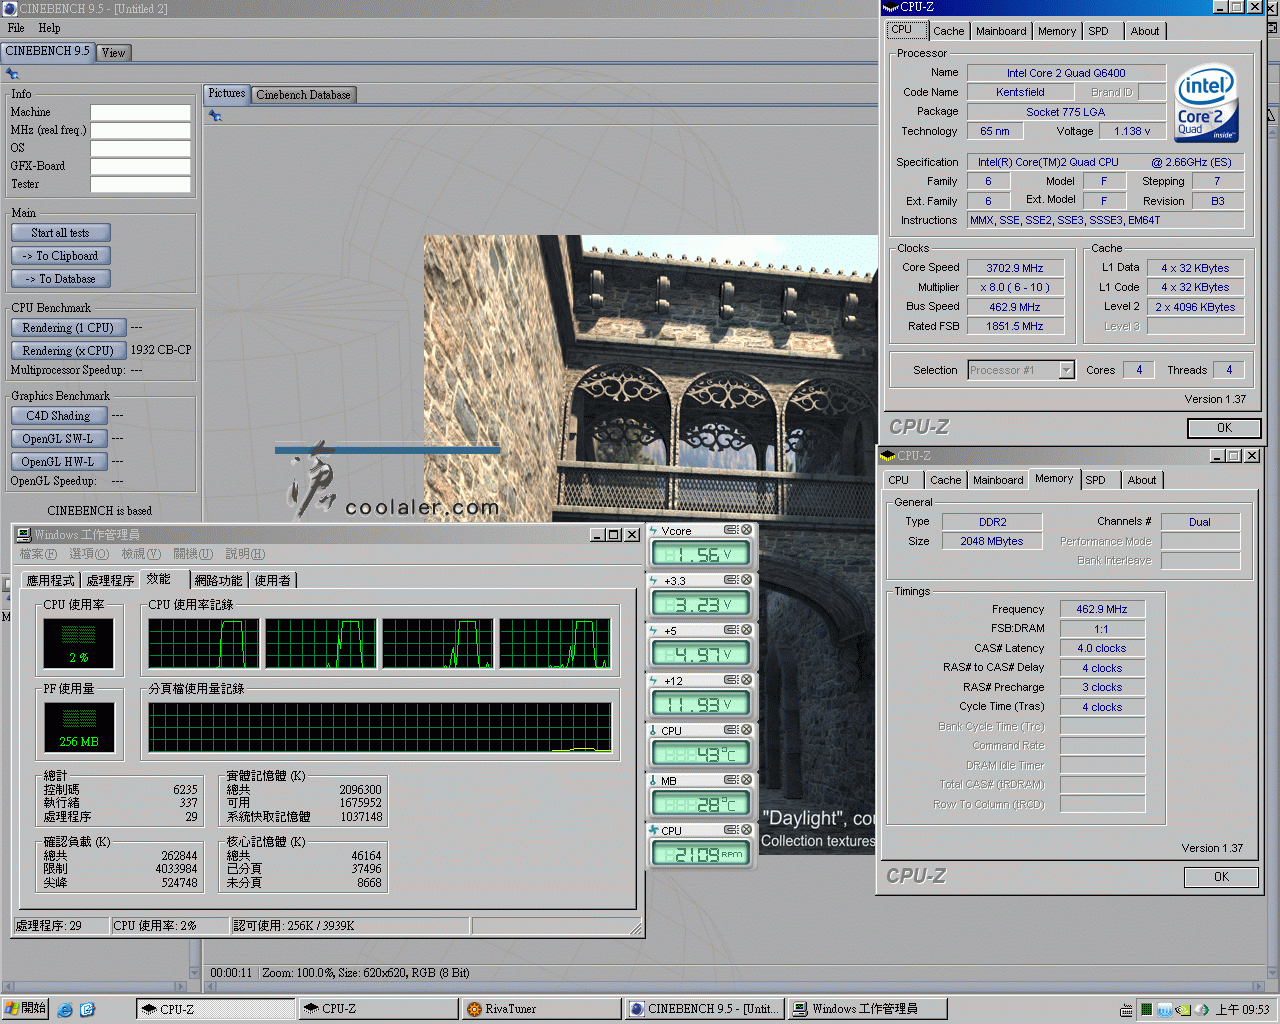The height and width of the screenshot is (1024, 1280).
Task: Click the Tester input field
Action: 141,185
